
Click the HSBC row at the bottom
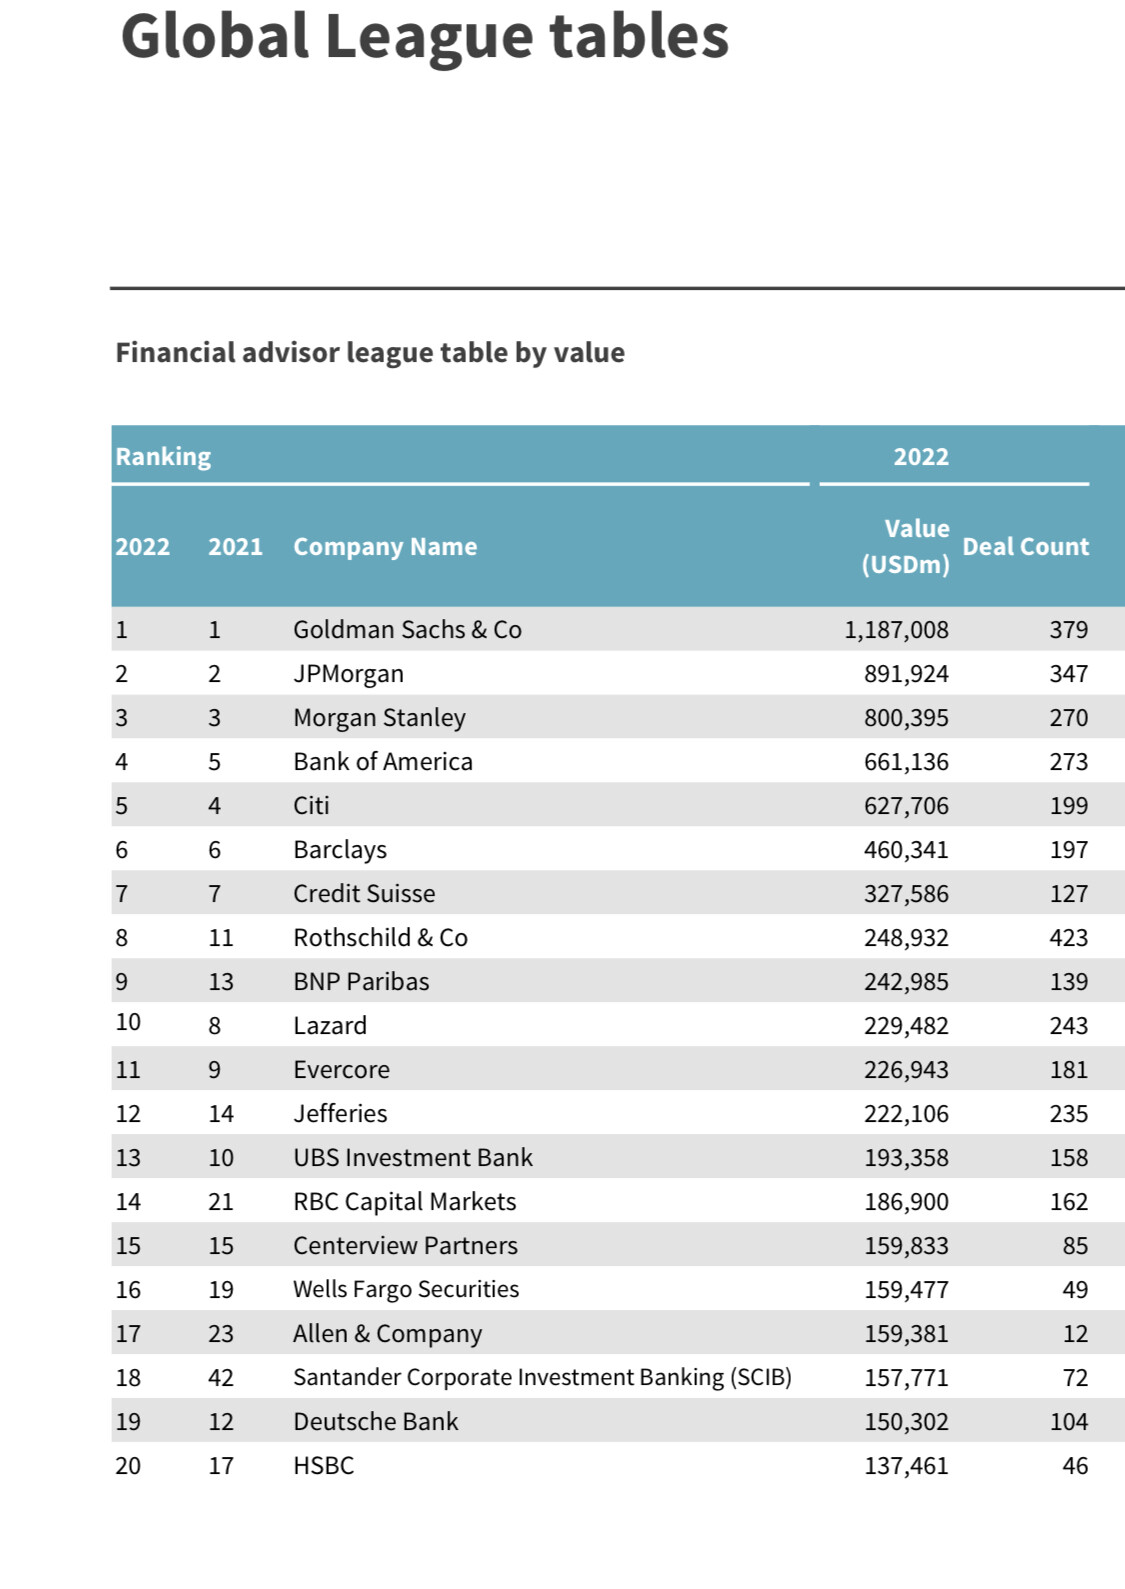[x=618, y=1465]
